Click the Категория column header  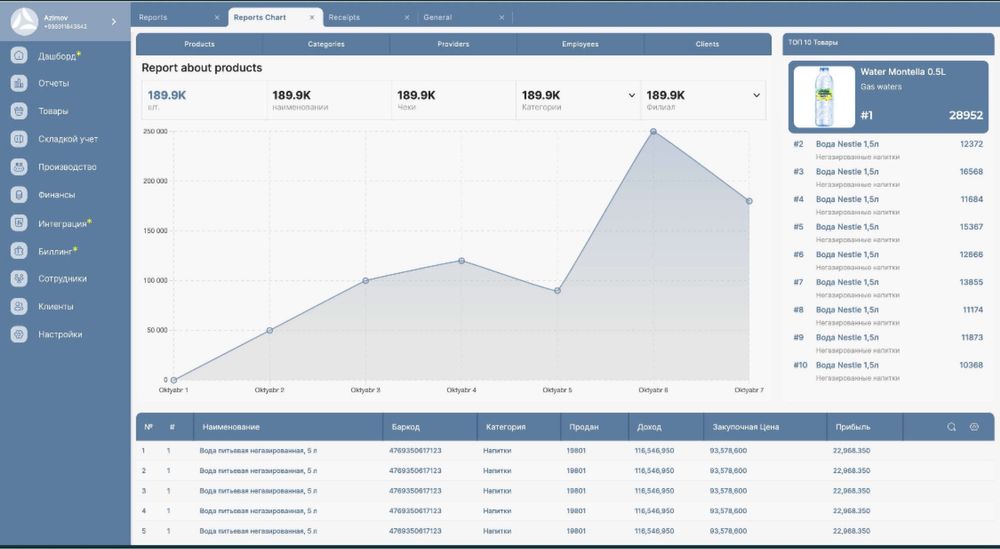(x=505, y=427)
